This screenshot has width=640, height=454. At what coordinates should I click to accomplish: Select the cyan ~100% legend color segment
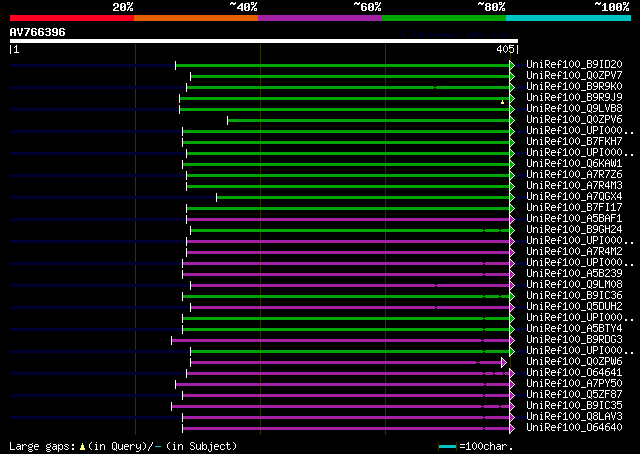pyautogui.click(x=569, y=18)
